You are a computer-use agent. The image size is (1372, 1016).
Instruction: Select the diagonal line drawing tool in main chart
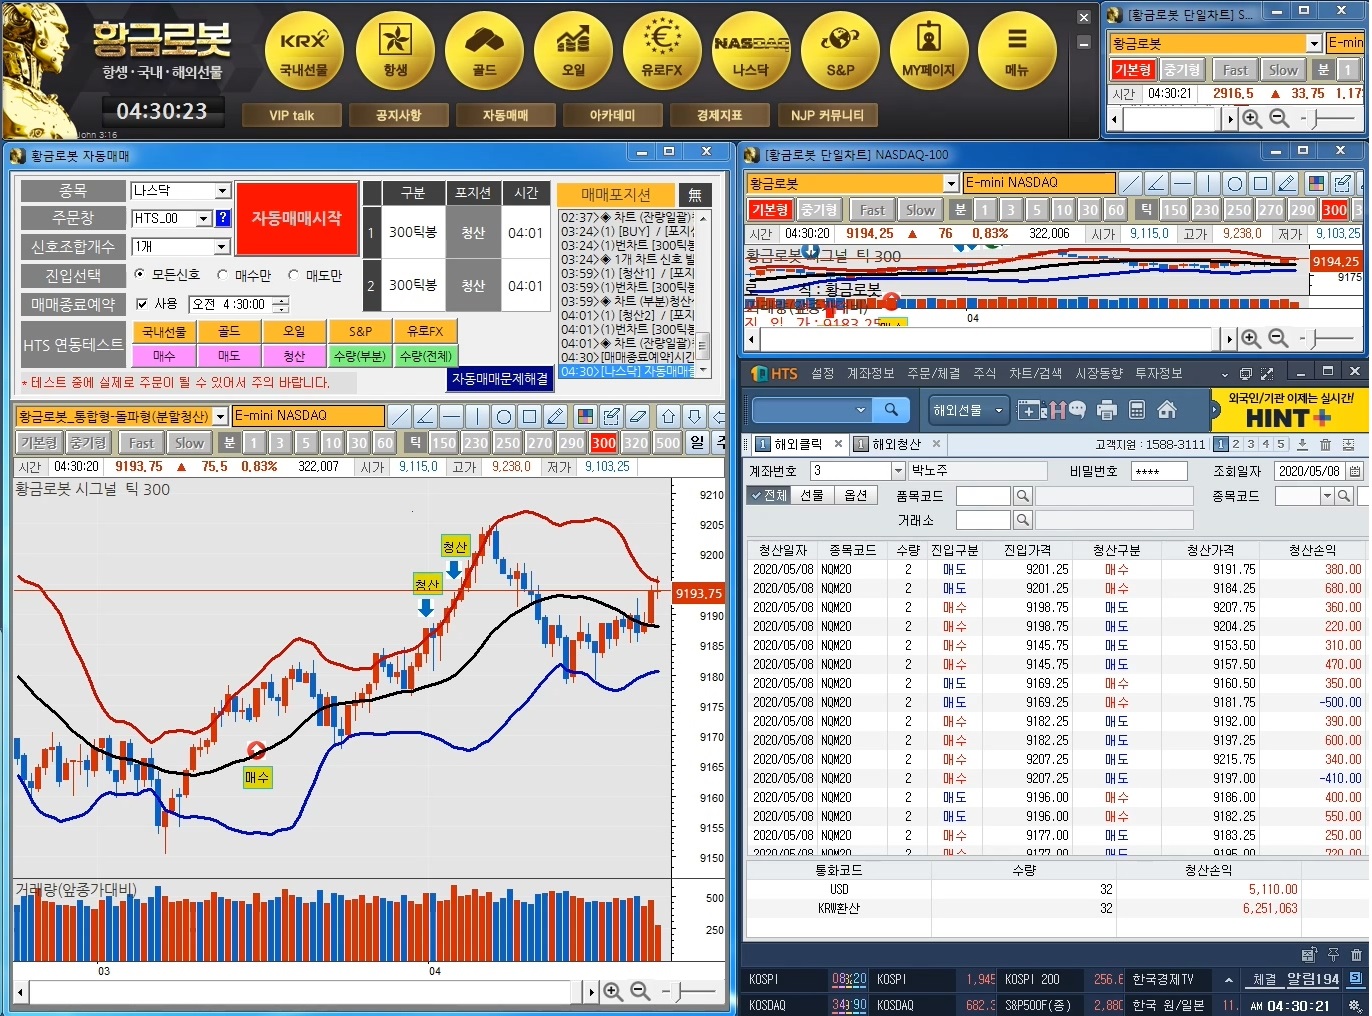coord(400,416)
